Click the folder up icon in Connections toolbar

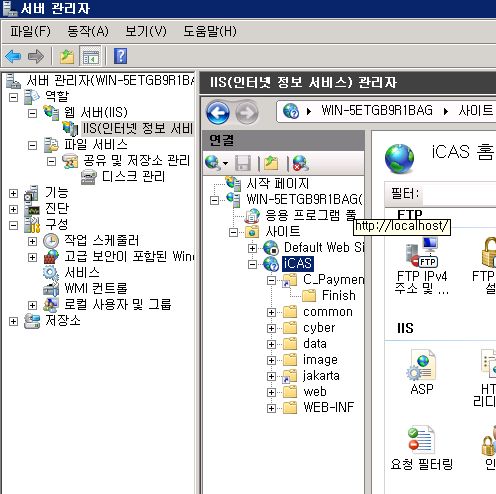click(x=271, y=163)
